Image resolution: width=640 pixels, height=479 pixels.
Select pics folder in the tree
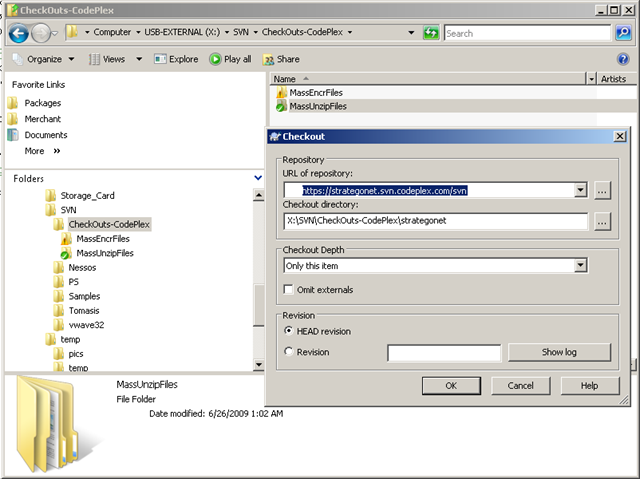coord(76,354)
